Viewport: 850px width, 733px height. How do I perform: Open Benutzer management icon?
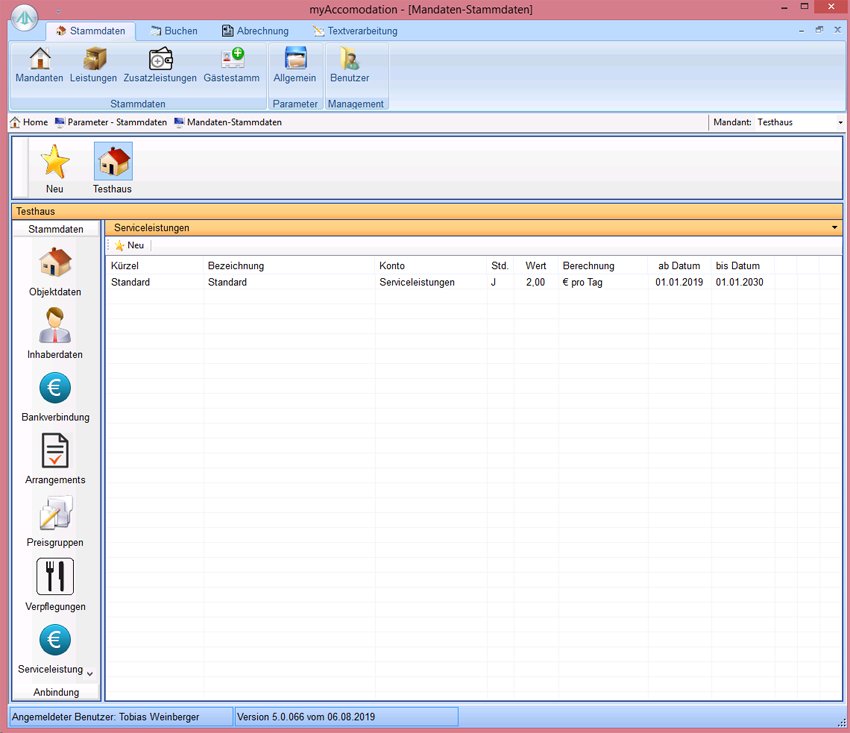click(x=349, y=65)
